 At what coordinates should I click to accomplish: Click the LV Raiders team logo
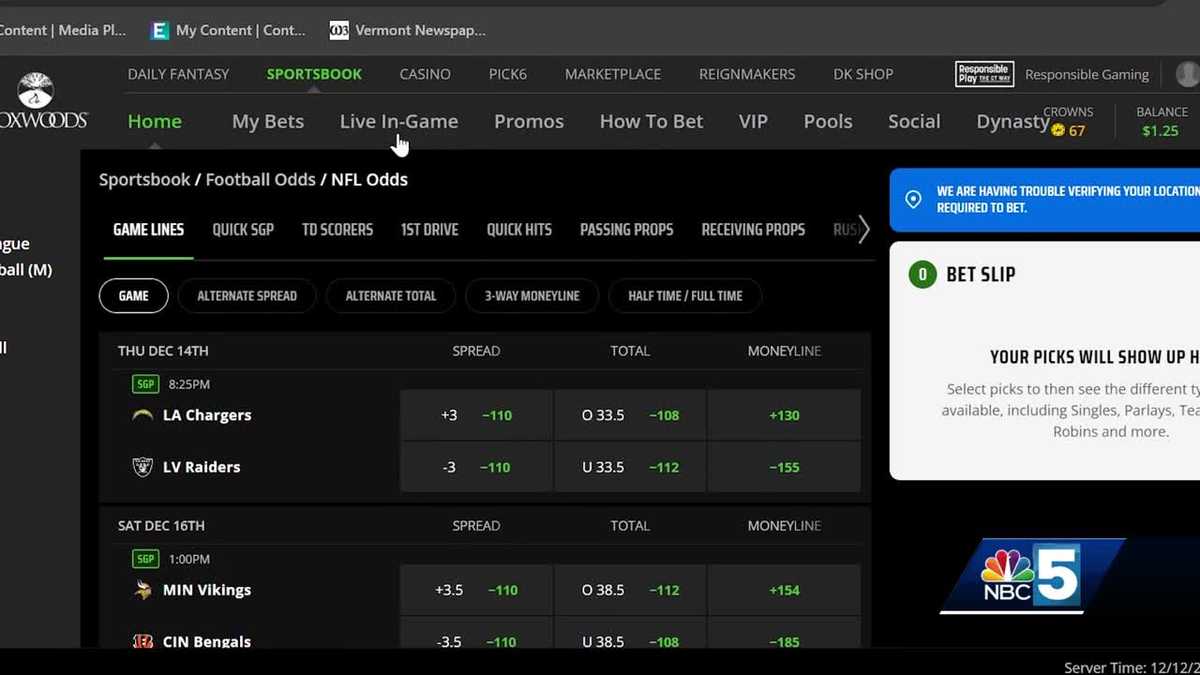[142, 467]
